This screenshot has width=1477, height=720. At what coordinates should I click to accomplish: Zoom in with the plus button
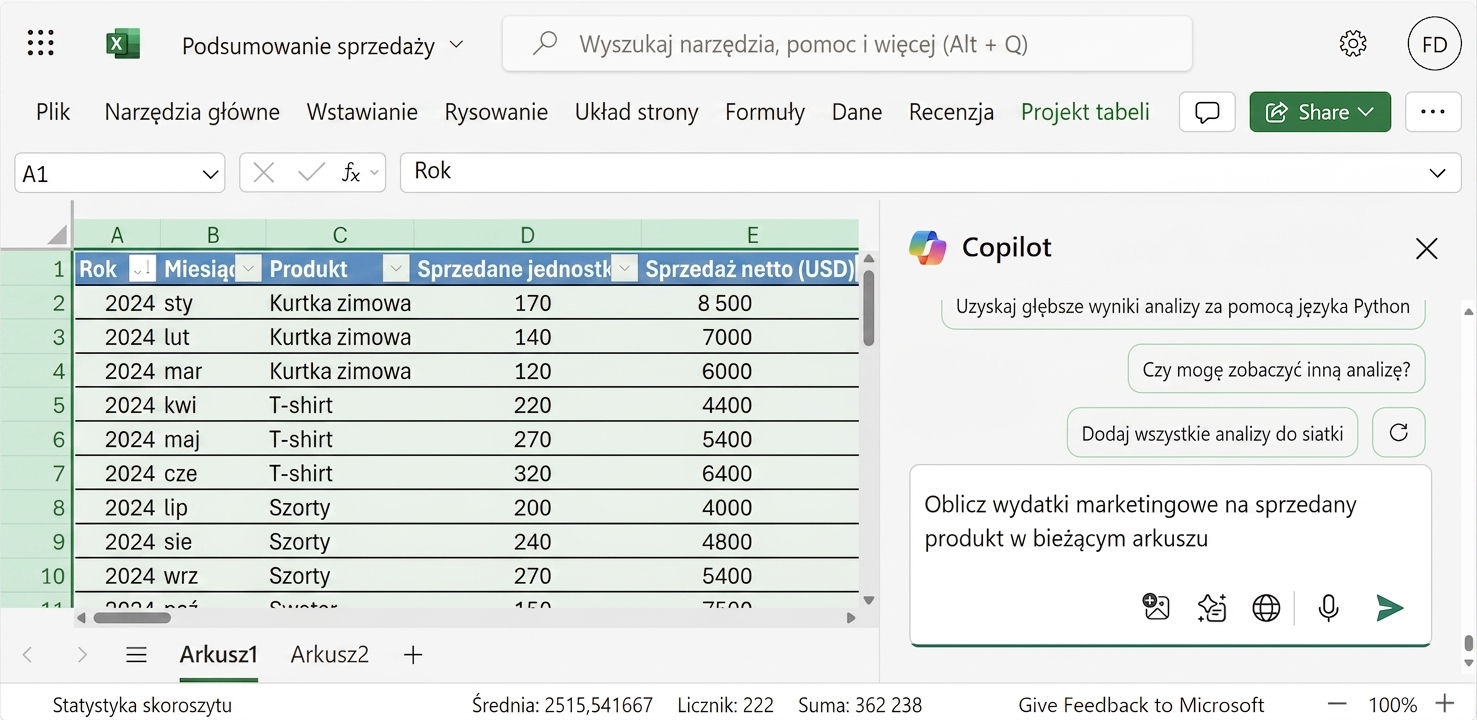pyautogui.click(x=1444, y=704)
